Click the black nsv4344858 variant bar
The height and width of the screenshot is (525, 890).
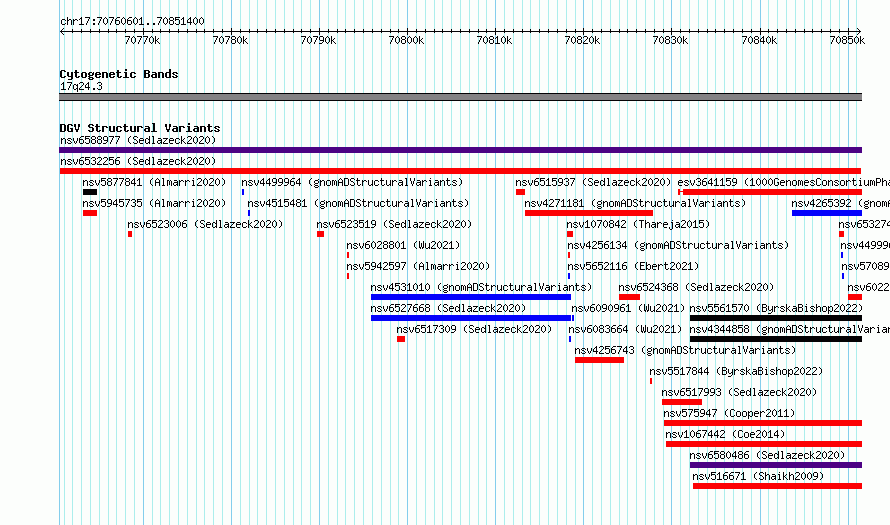776,339
